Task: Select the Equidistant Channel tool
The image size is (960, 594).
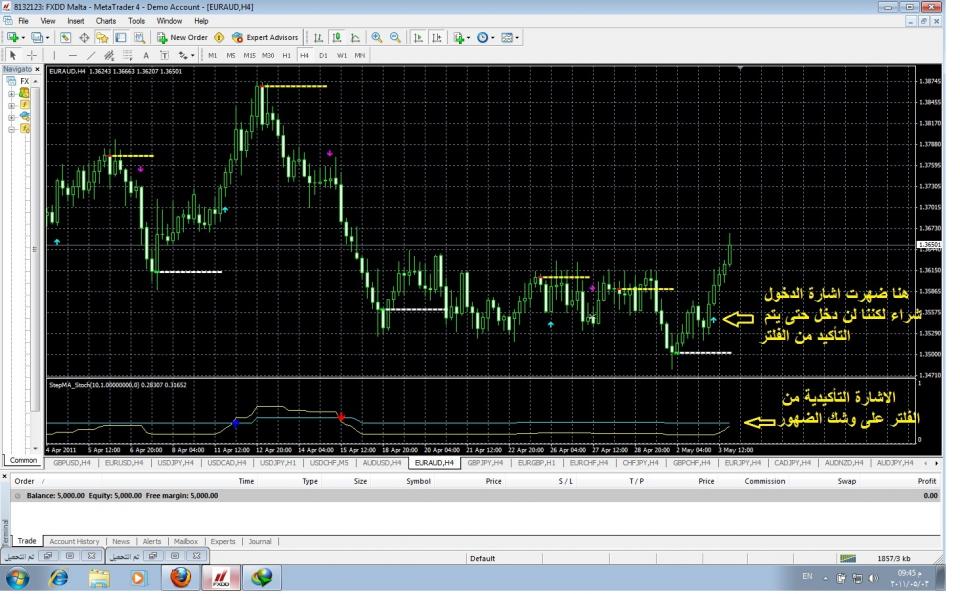Action: point(109,55)
